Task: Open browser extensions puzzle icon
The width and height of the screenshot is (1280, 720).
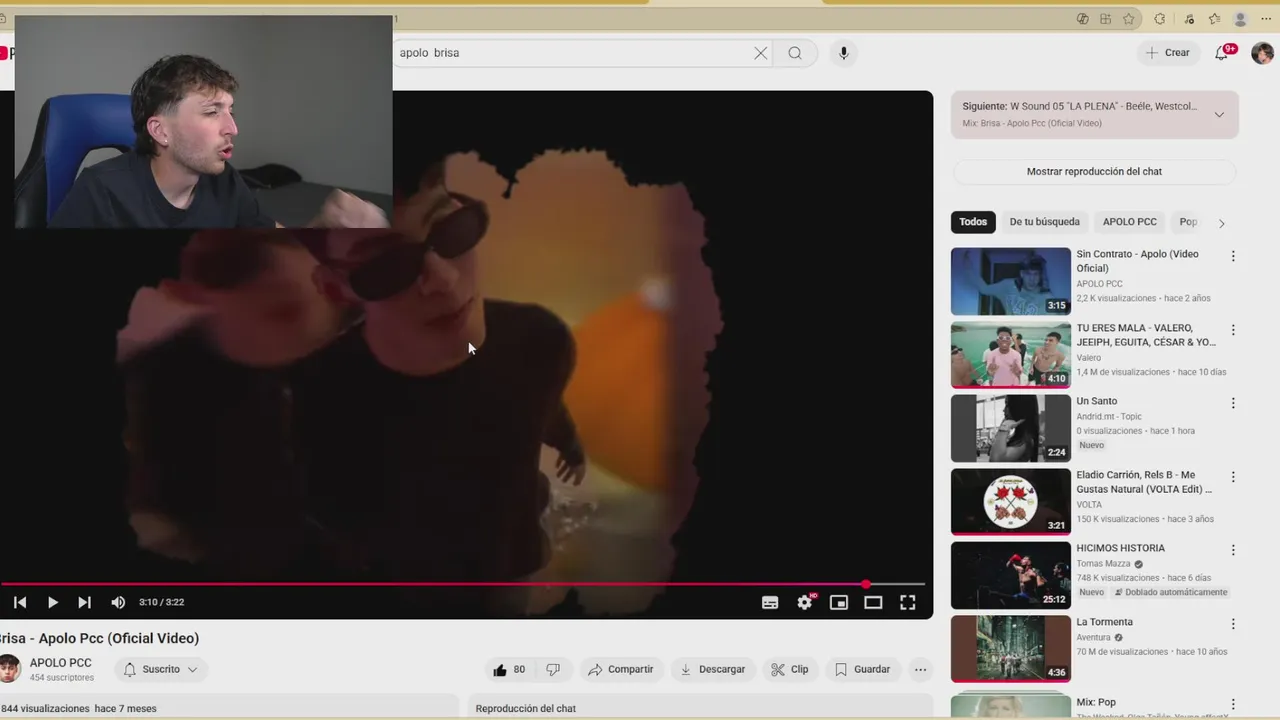Action: (x=1160, y=18)
